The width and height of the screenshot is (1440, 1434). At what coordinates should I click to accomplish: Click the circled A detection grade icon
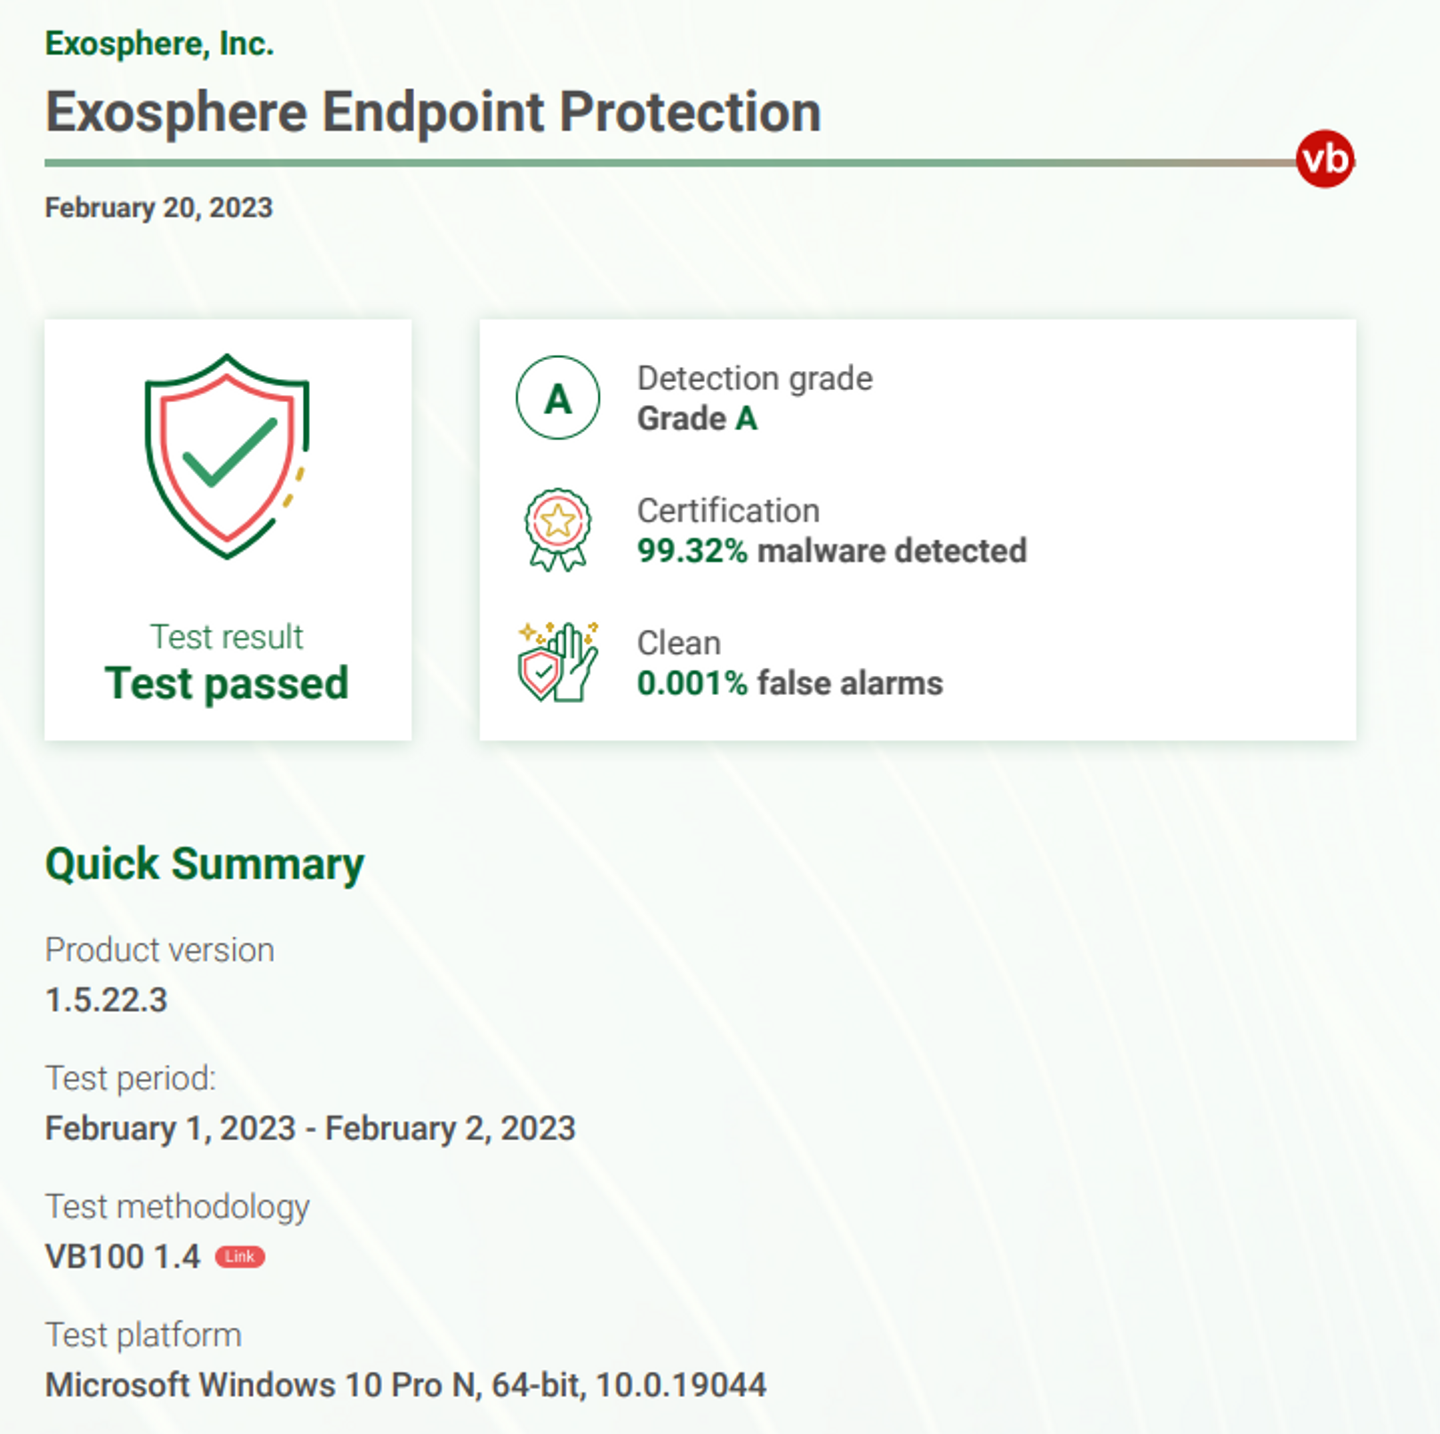[x=558, y=398]
